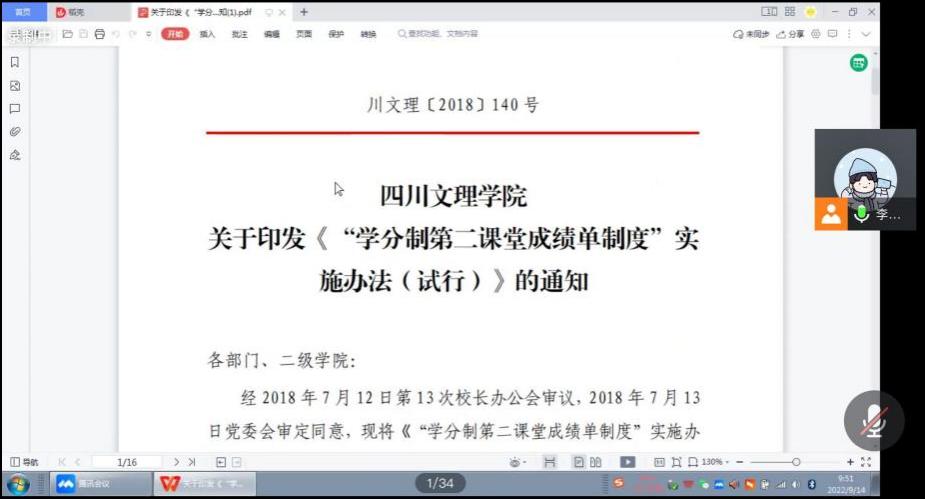
Task: Click the undo arrow icon
Action: click(116, 34)
